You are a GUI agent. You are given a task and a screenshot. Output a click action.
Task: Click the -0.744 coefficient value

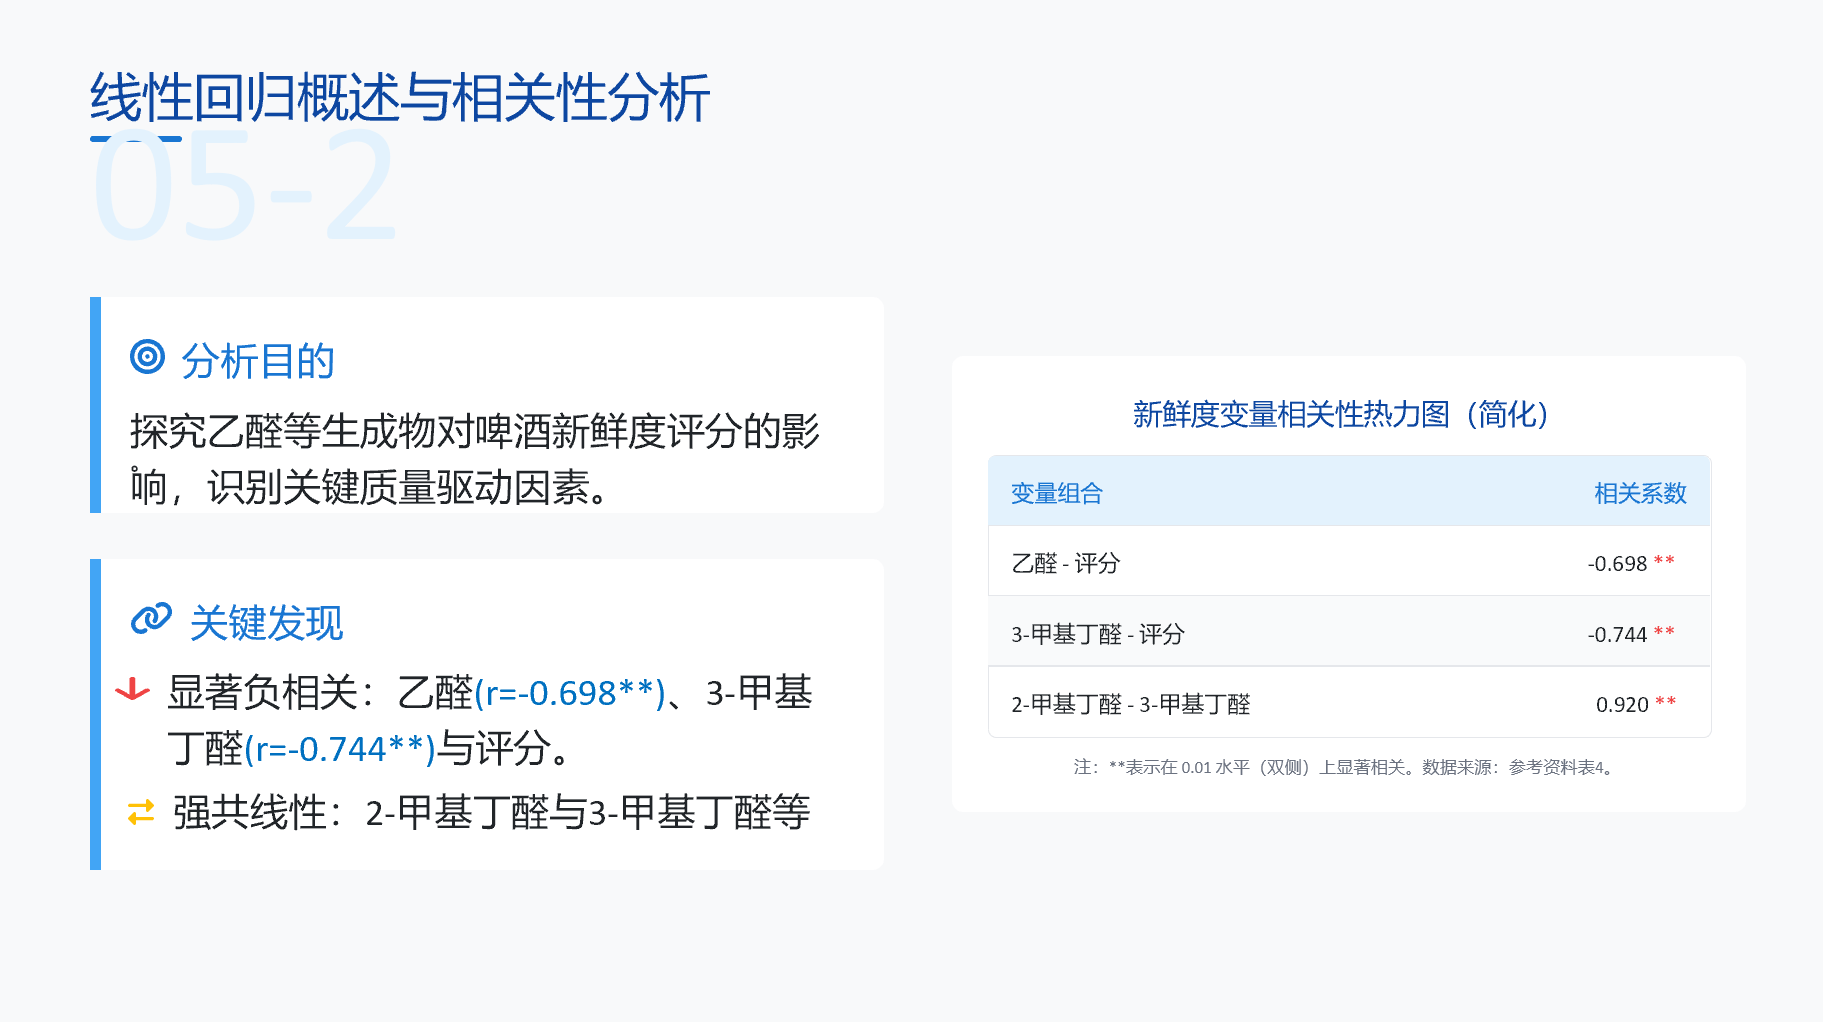1617,635
